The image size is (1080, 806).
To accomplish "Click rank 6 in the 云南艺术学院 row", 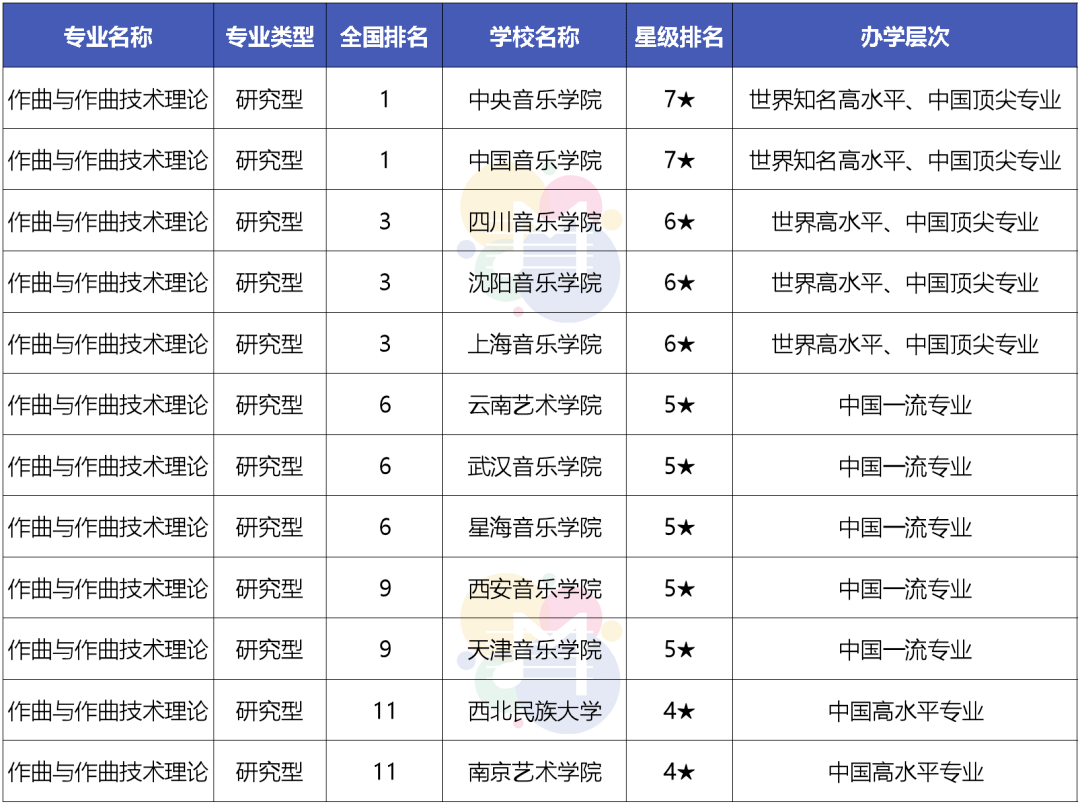I will (384, 405).
